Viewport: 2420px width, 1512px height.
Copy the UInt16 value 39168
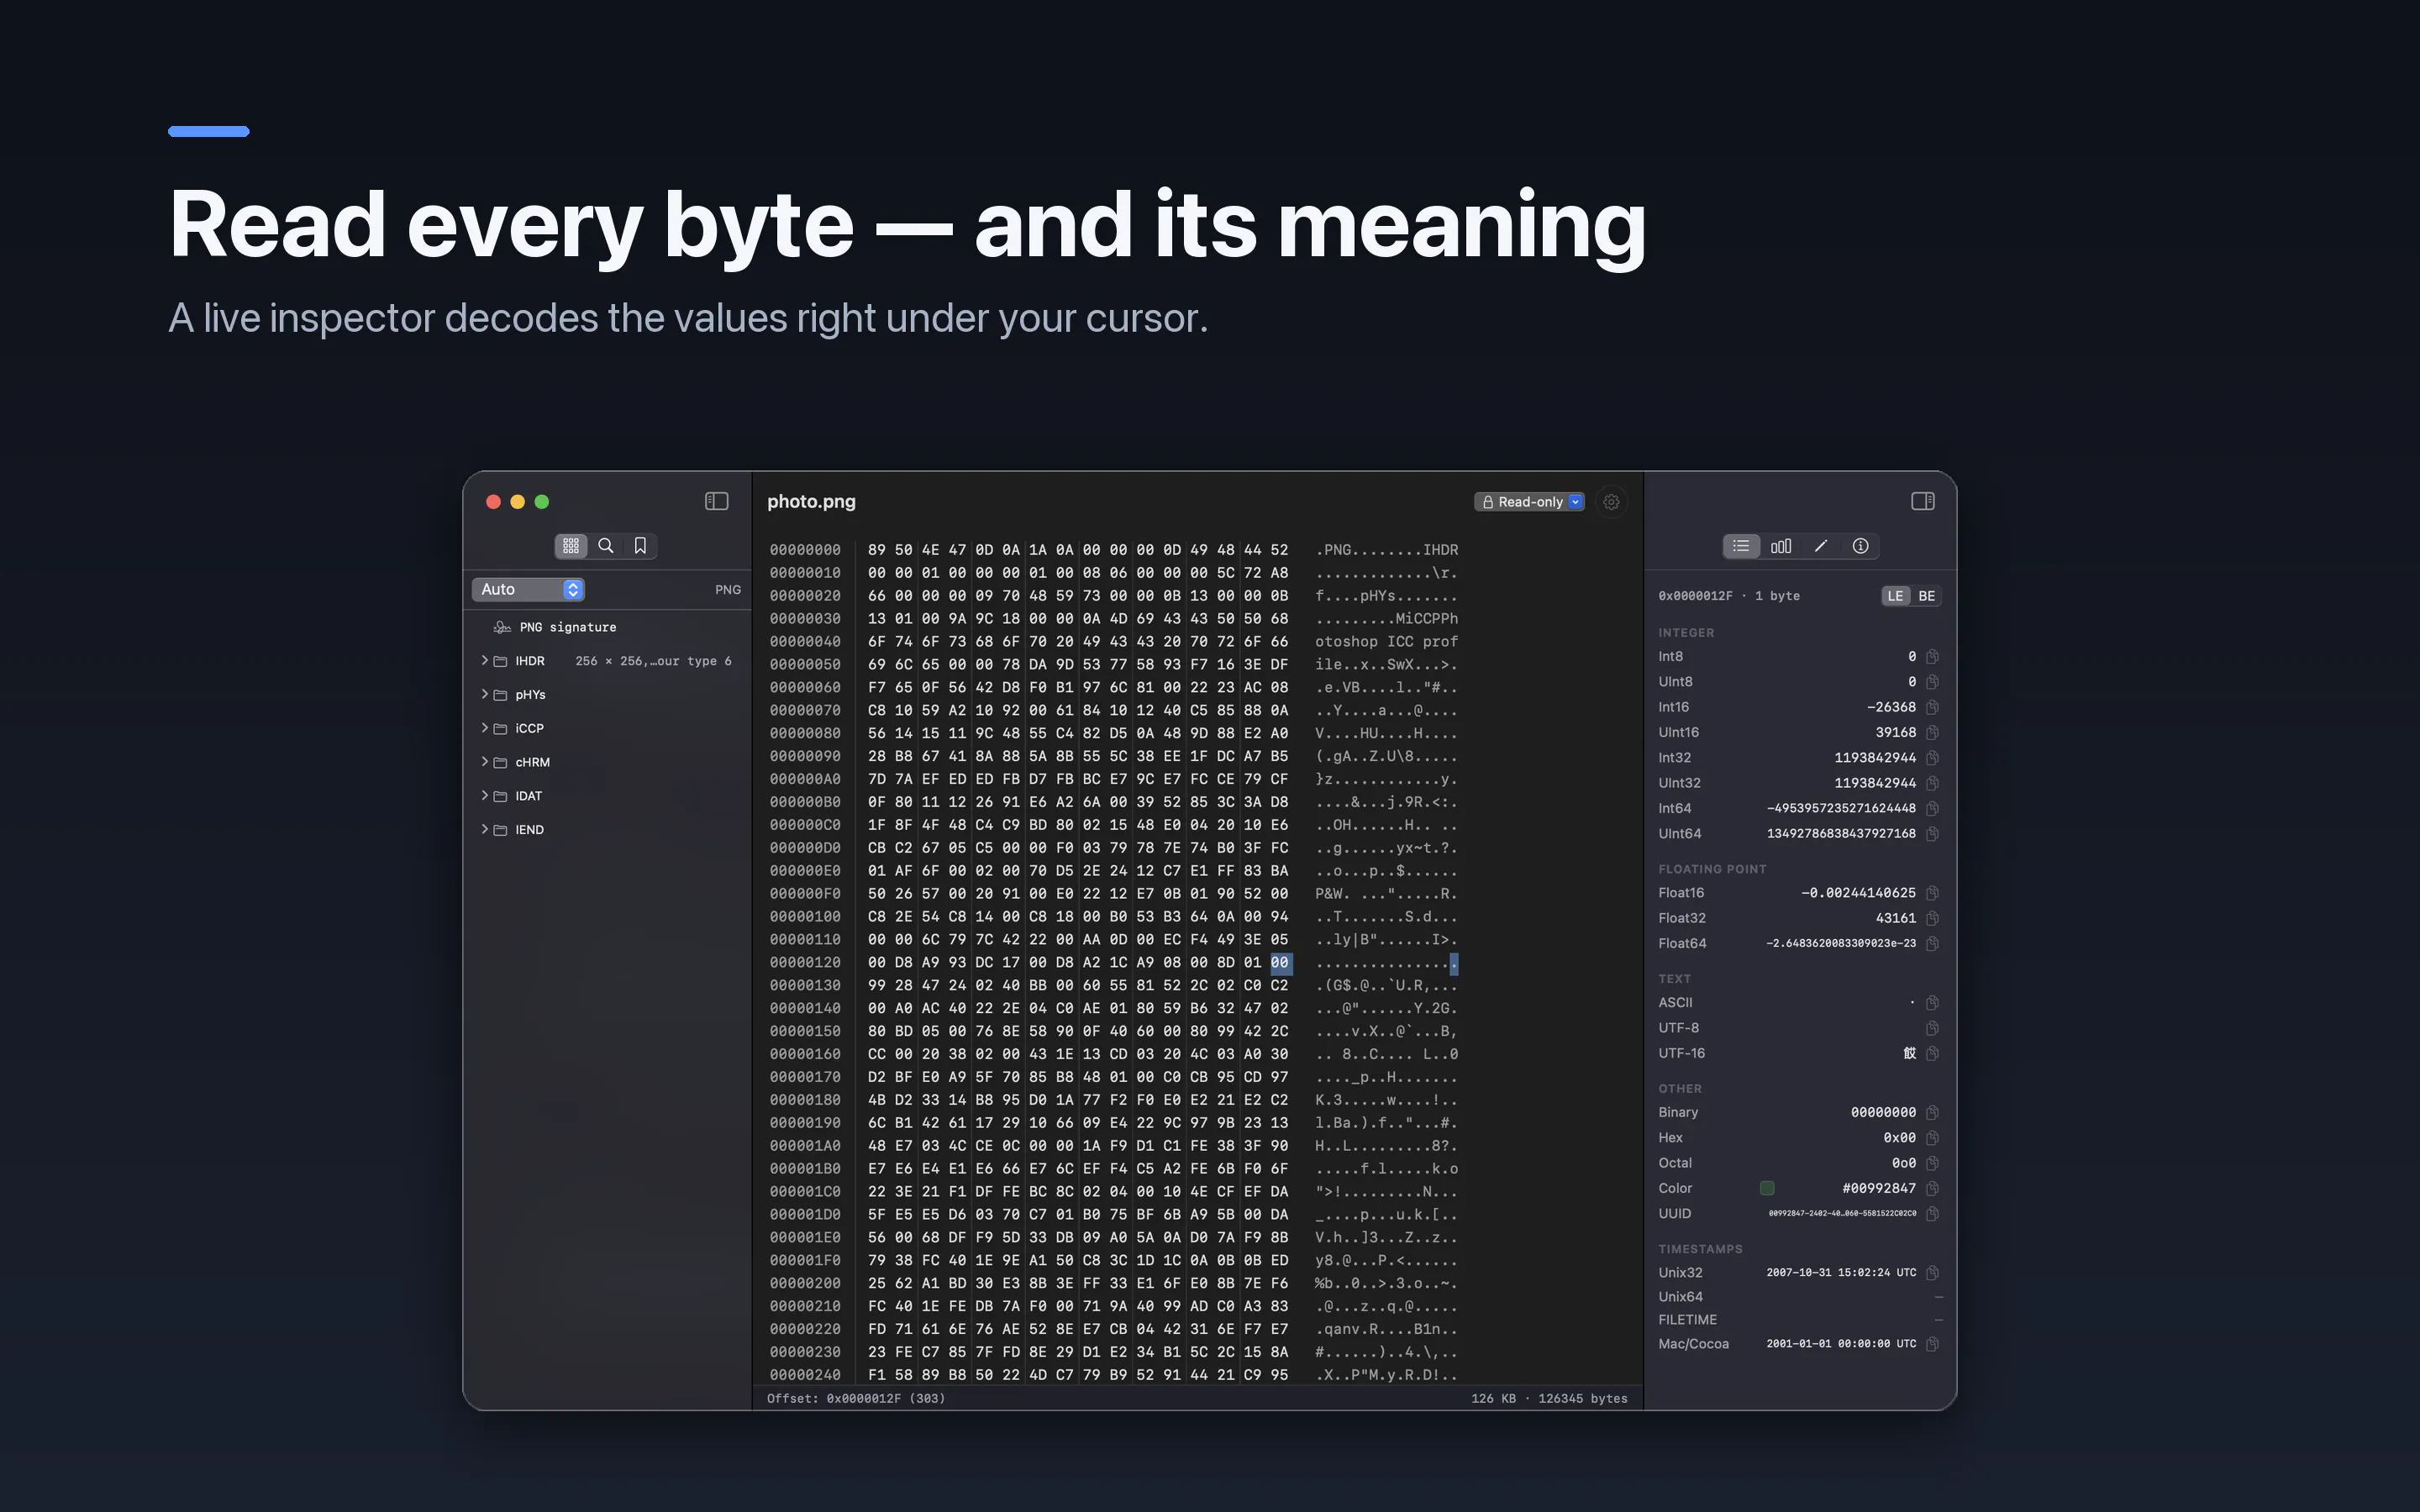click(1932, 733)
